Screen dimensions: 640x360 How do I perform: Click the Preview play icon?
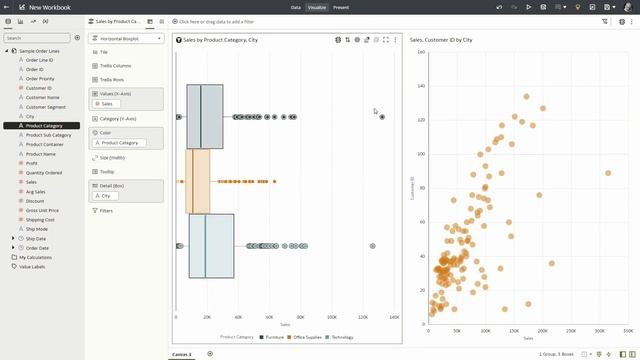coord(529,7)
